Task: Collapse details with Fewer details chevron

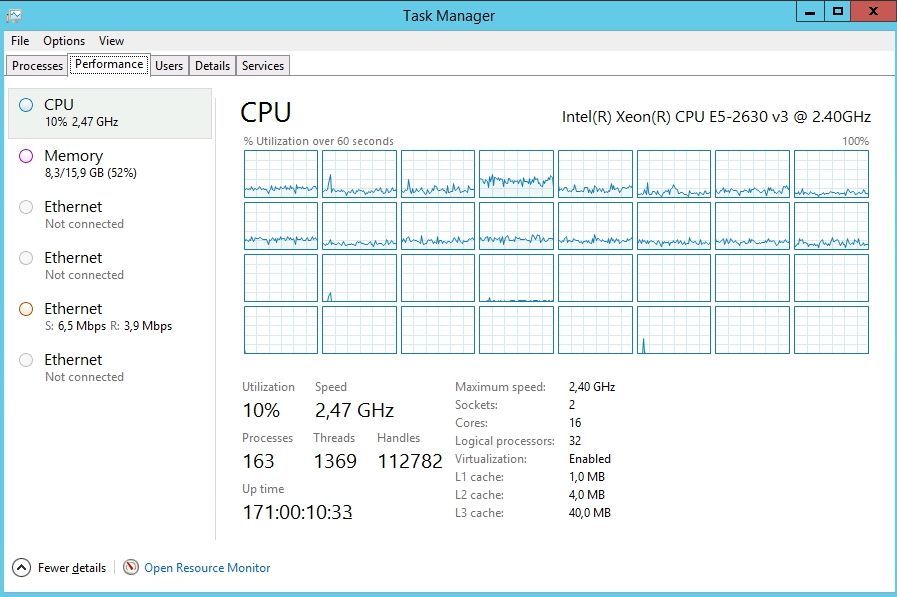Action: point(23,567)
